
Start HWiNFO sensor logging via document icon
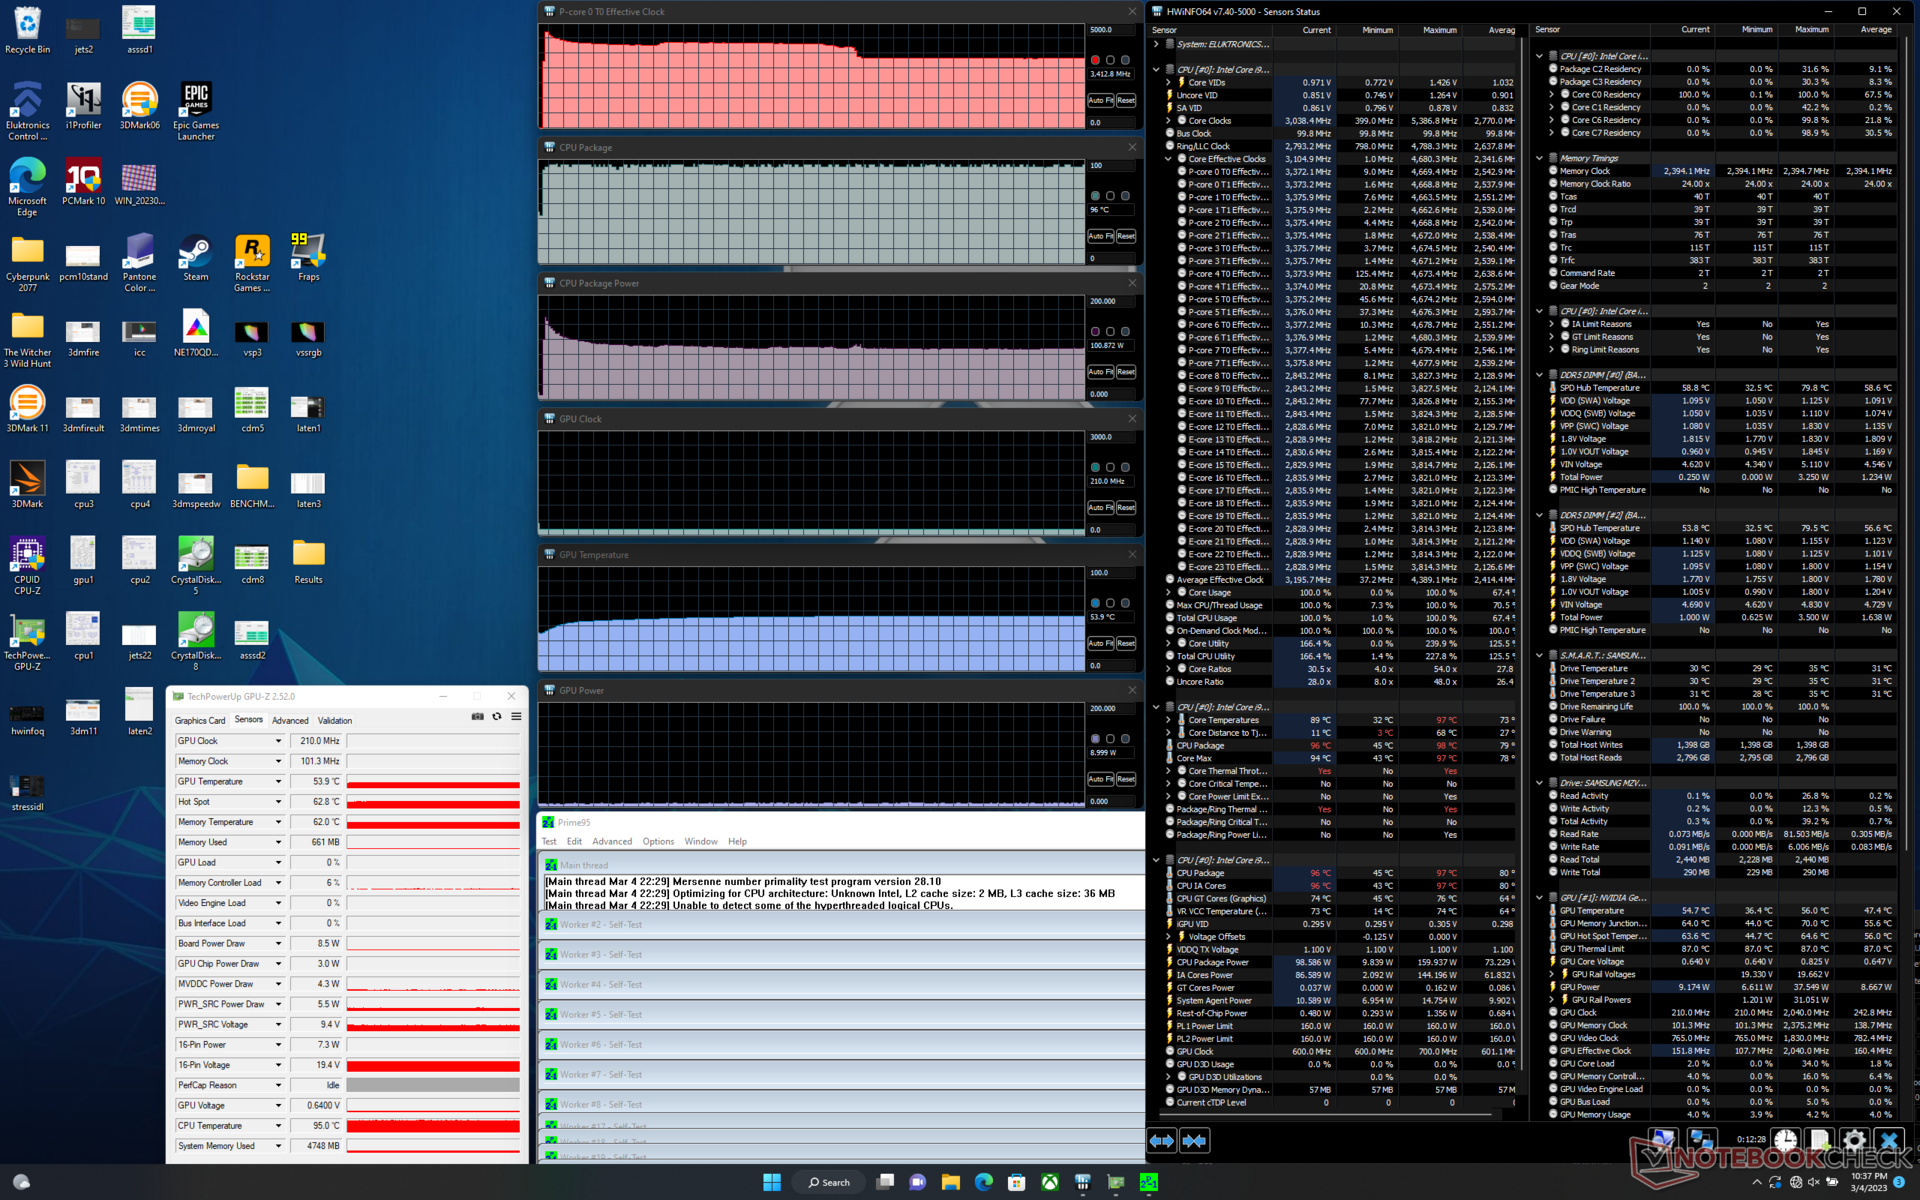click(x=1820, y=1140)
